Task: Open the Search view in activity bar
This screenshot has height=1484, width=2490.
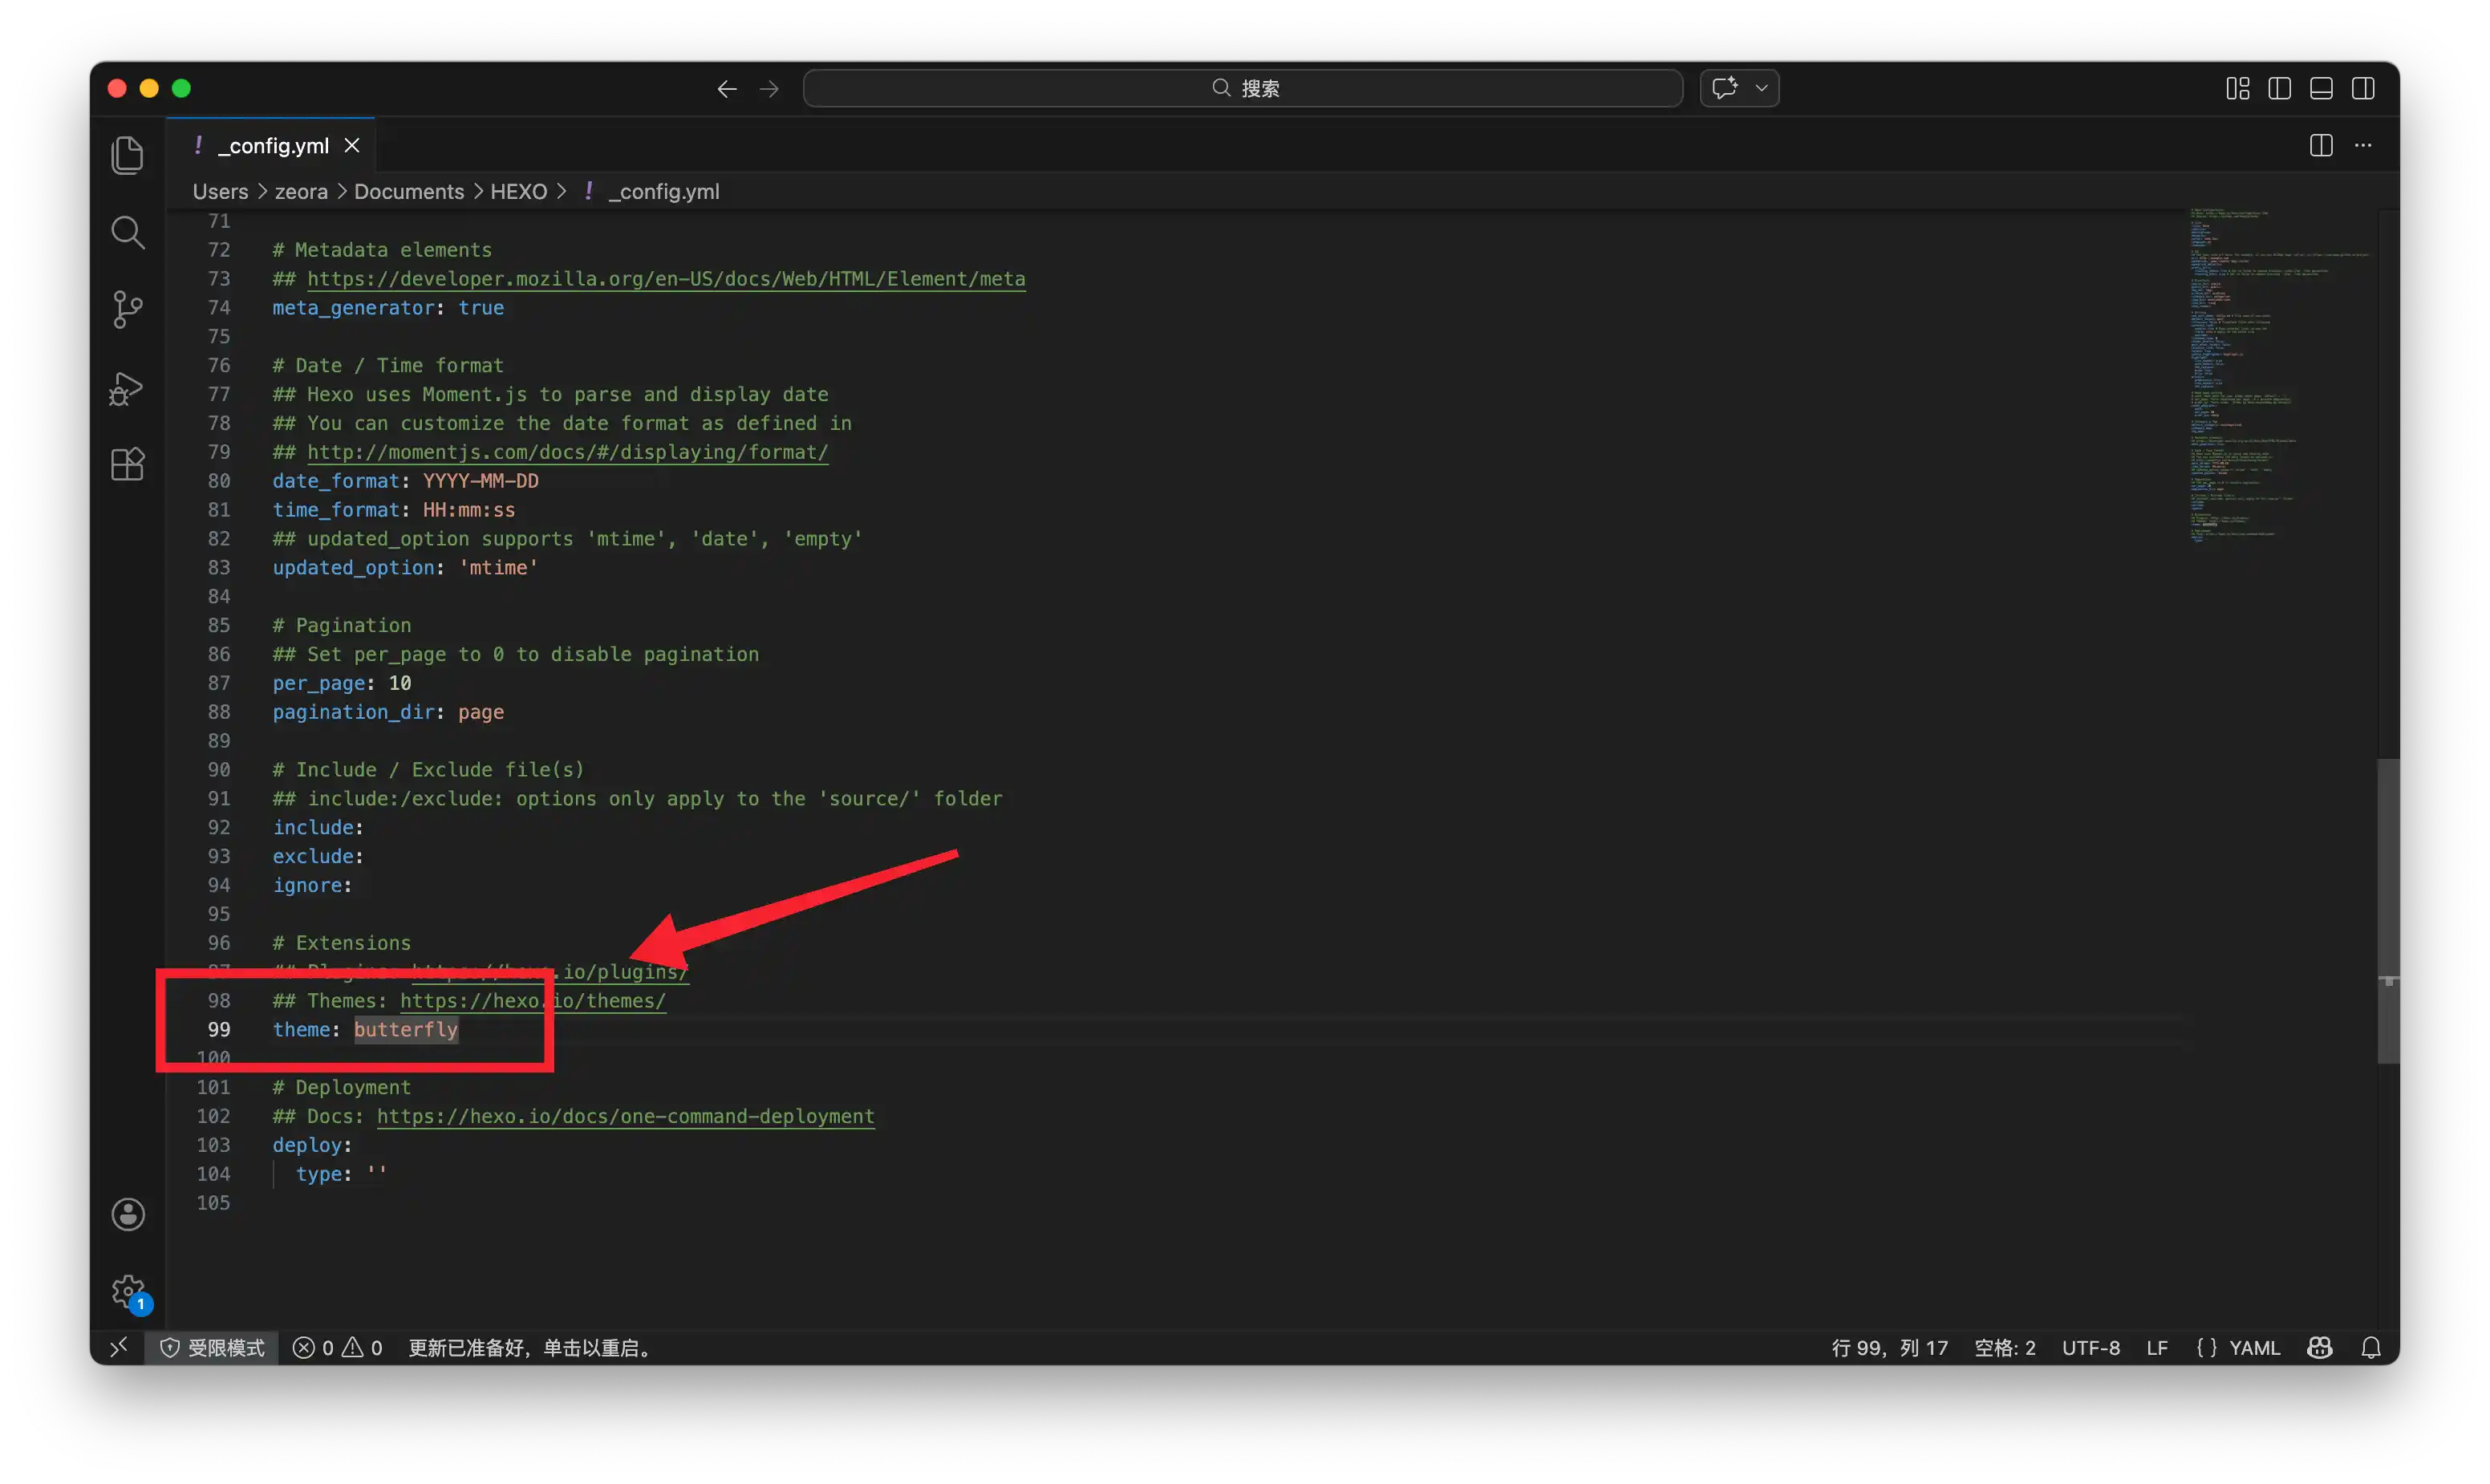Action: coord(127,232)
